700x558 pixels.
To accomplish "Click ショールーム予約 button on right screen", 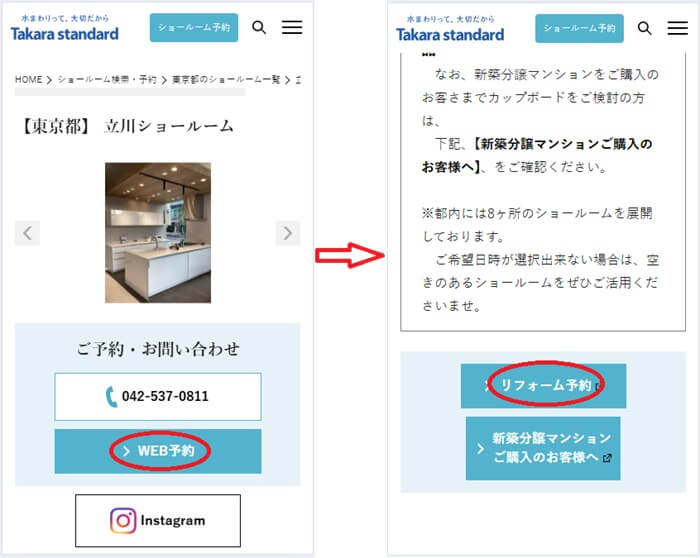I will 579,29.
